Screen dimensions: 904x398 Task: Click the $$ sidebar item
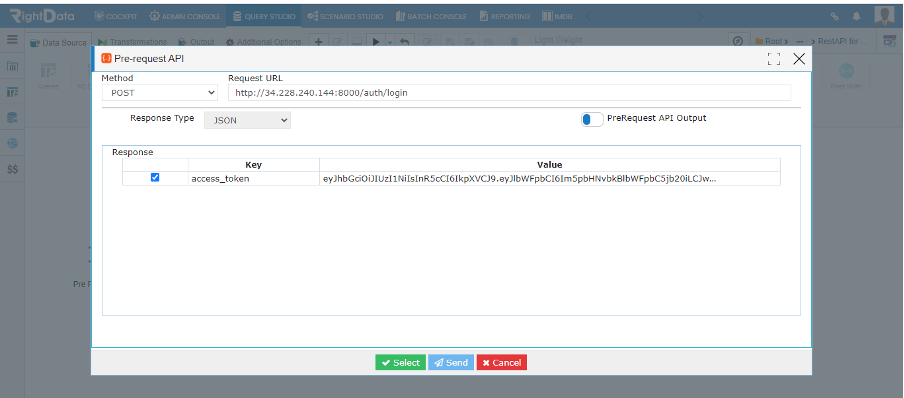(x=12, y=170)
